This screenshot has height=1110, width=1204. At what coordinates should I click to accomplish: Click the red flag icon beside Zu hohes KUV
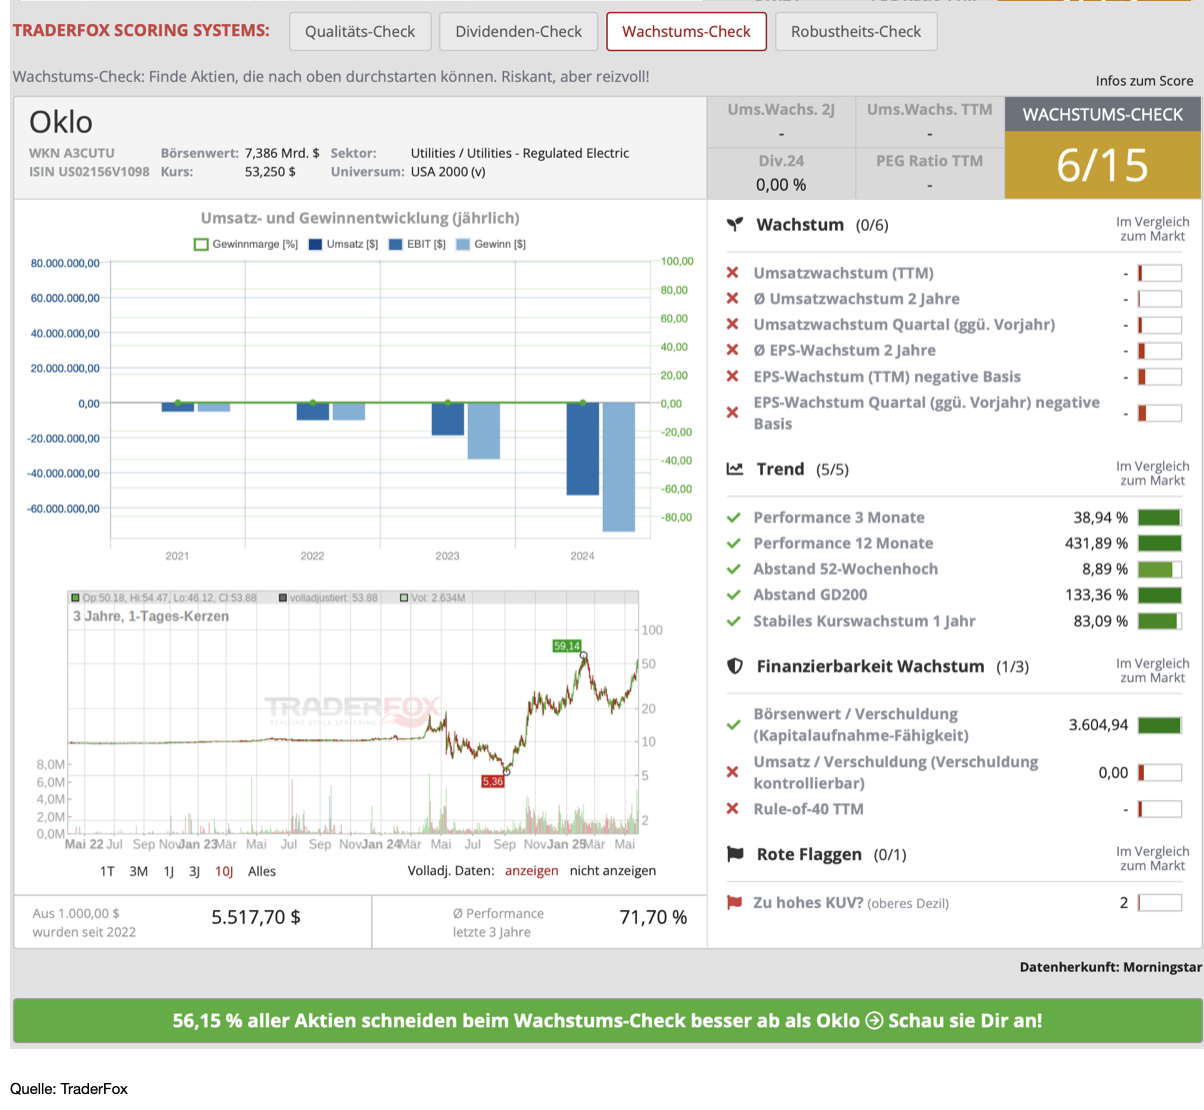tap(734, 903)
